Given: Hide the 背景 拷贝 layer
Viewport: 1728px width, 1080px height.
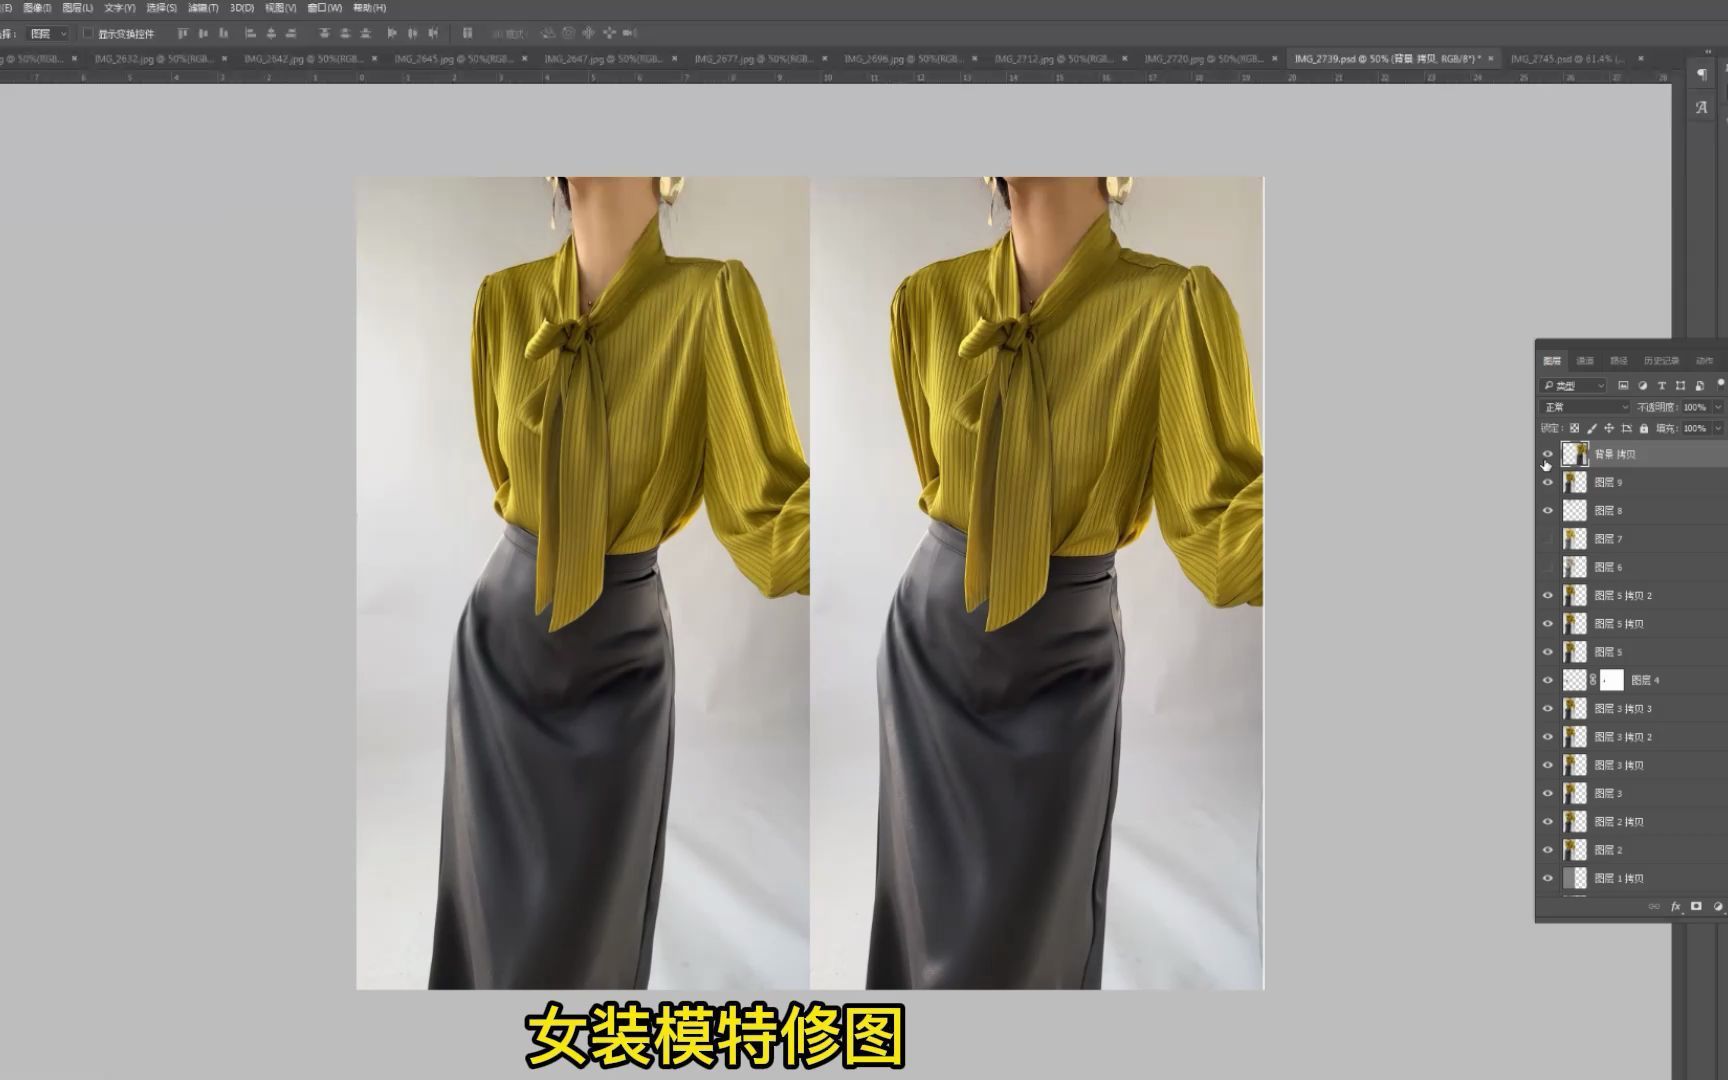Looking at the screenshot, I should point(1548,454).
